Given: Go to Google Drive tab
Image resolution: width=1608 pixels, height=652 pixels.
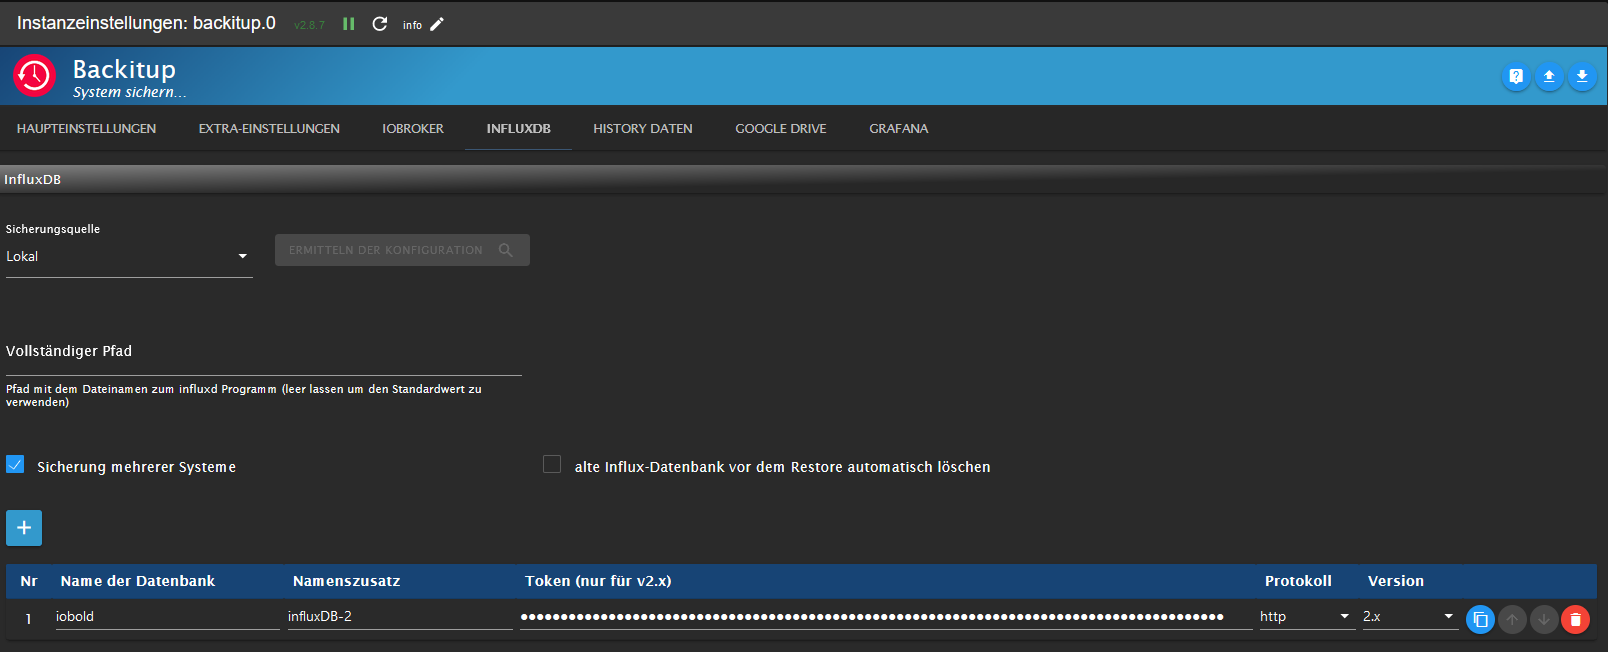Looking at the screenshot, I should pyautogui.click(x=781, y=129).
